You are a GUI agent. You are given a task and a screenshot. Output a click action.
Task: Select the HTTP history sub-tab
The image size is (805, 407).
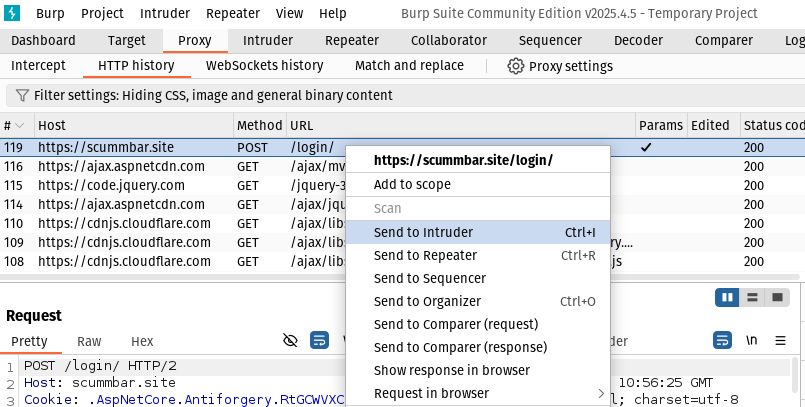(136, 66)
